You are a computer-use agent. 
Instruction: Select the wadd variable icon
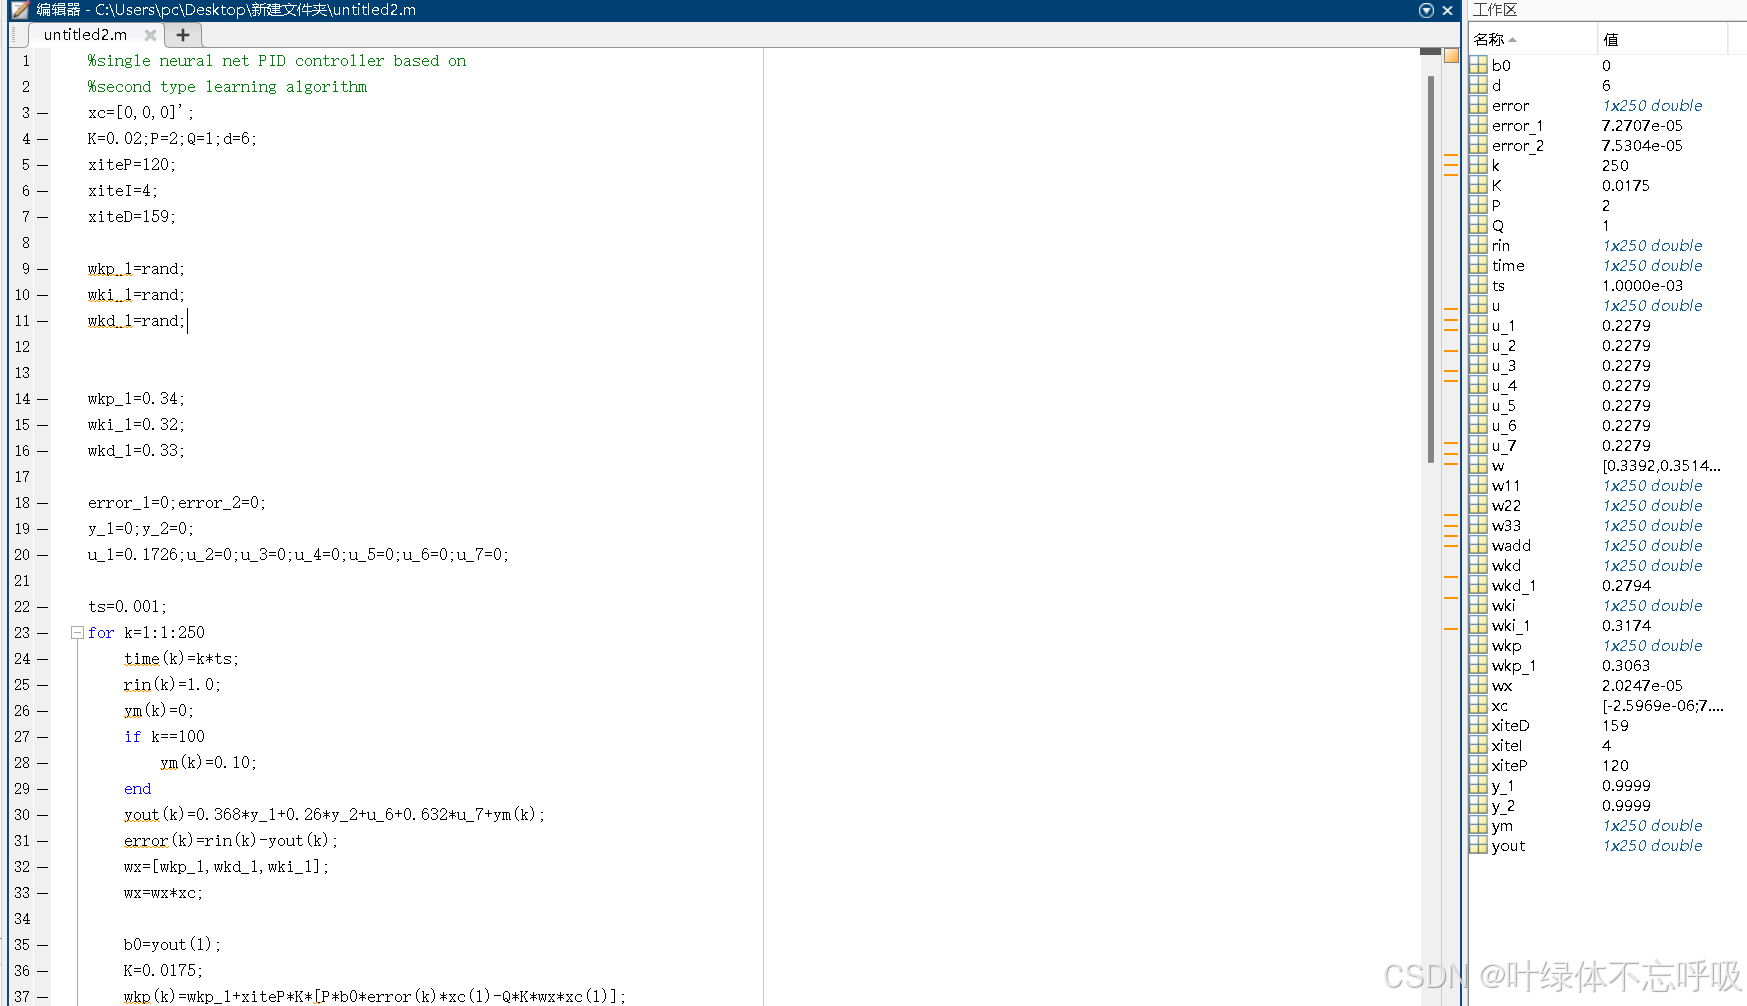click(1478, 545)
